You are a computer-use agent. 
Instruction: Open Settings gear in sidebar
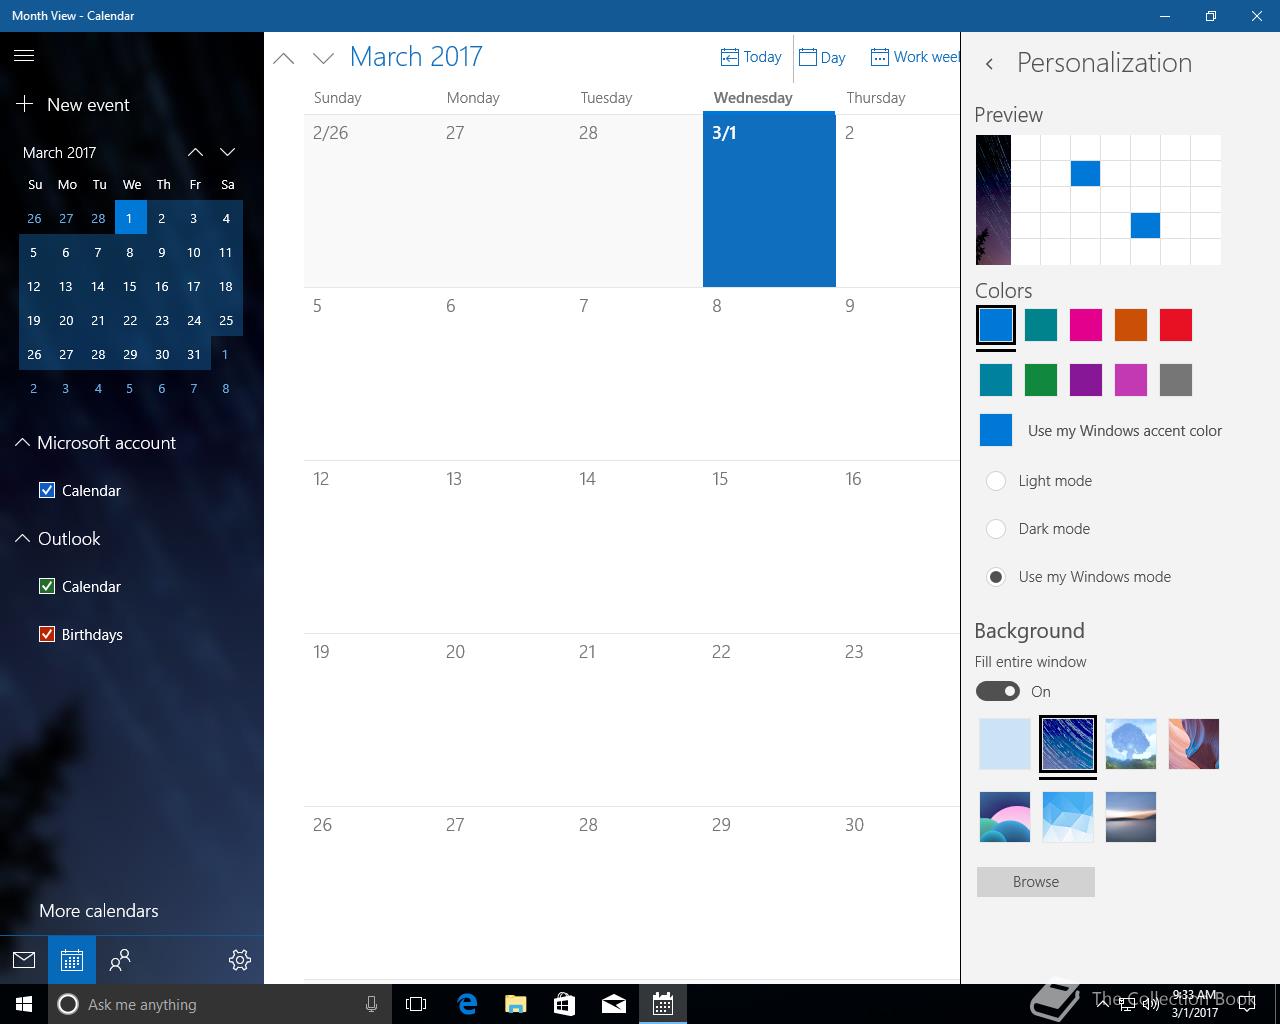click(x=240, y=960)
